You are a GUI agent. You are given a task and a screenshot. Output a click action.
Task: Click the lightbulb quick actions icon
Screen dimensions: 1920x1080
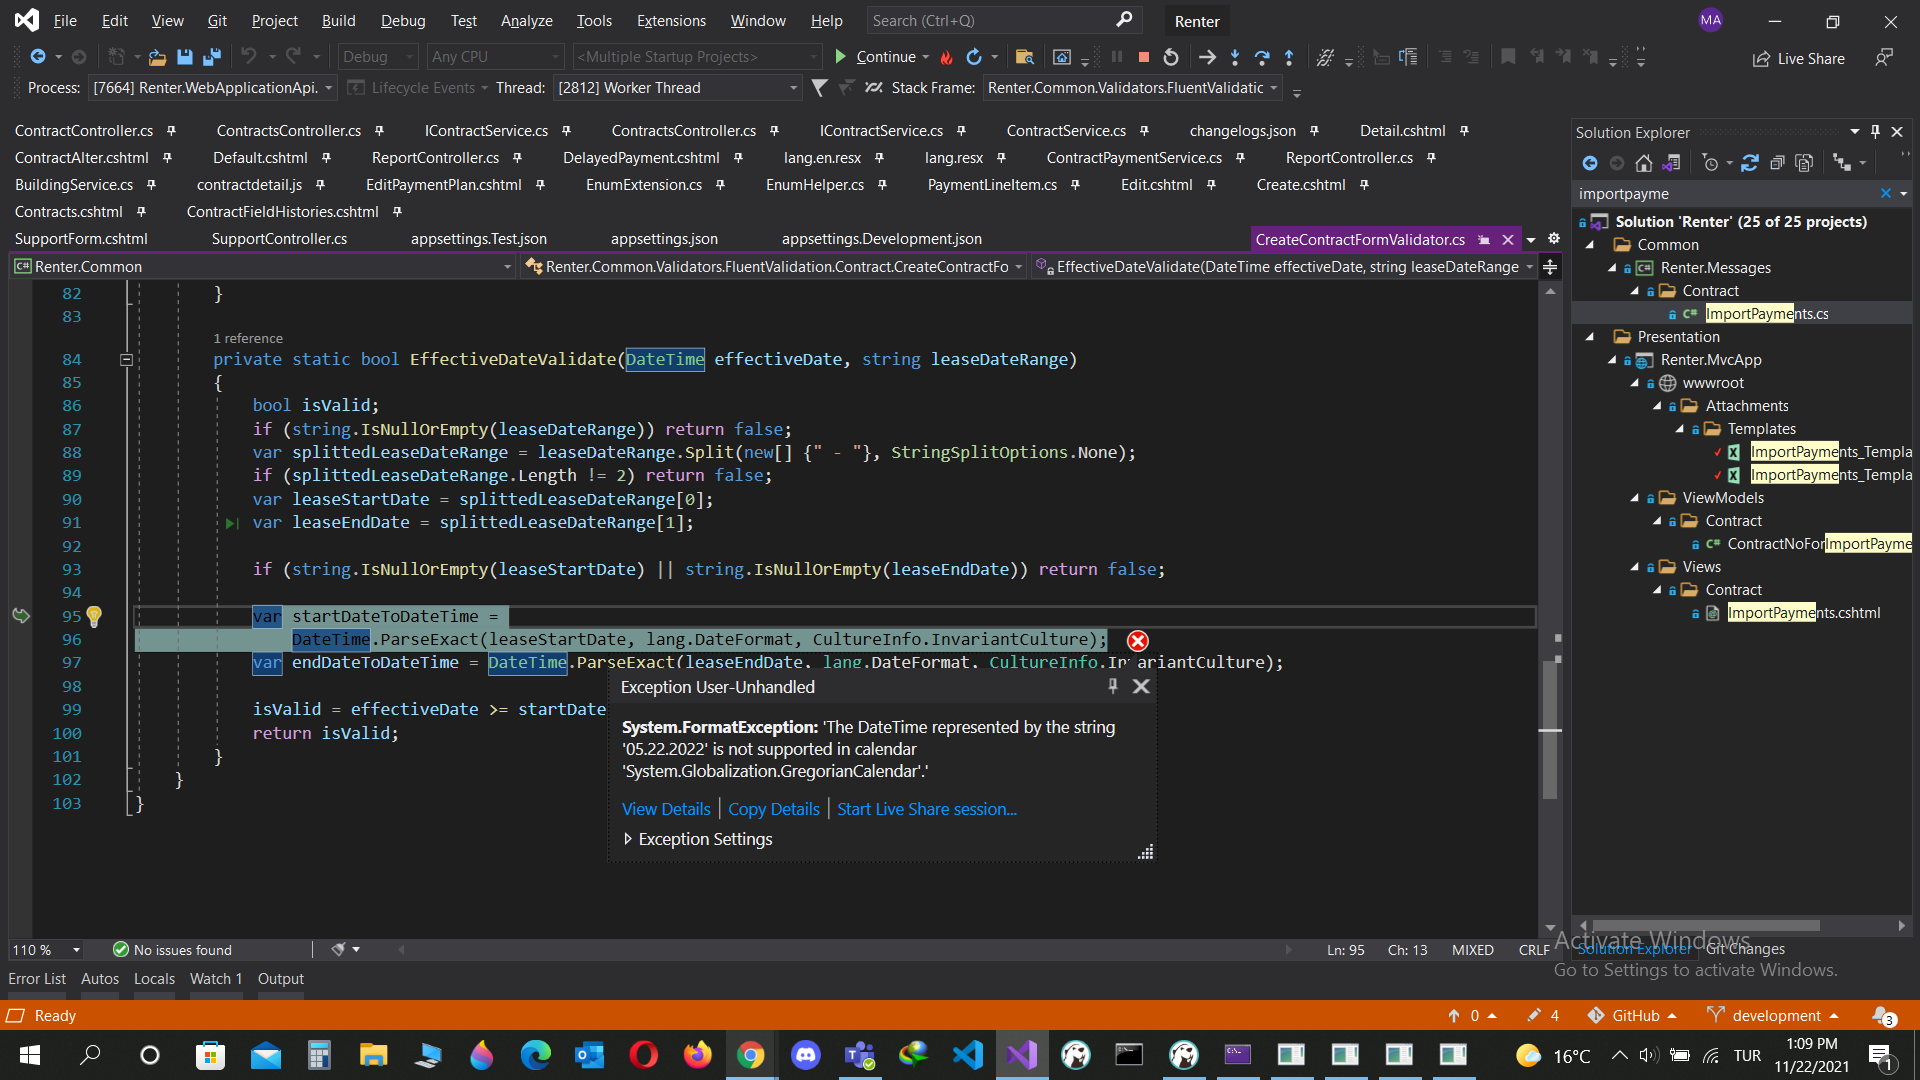(94, 616)
